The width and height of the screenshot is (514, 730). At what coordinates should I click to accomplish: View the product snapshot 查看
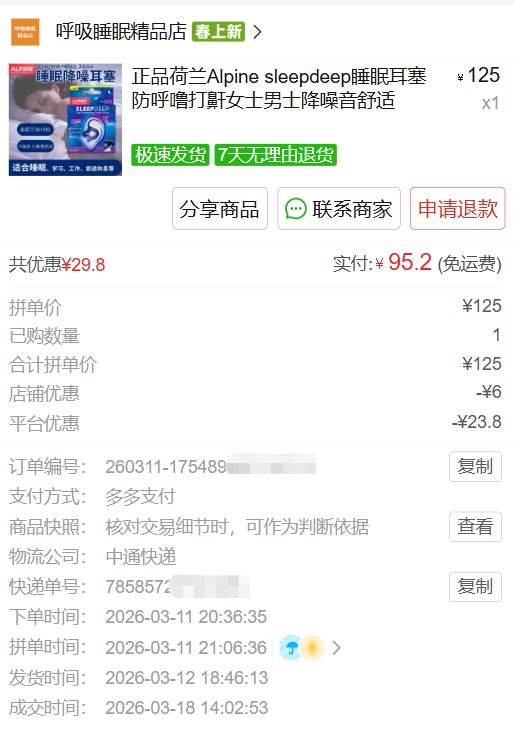pyautogui.click(x=475, y=527)
